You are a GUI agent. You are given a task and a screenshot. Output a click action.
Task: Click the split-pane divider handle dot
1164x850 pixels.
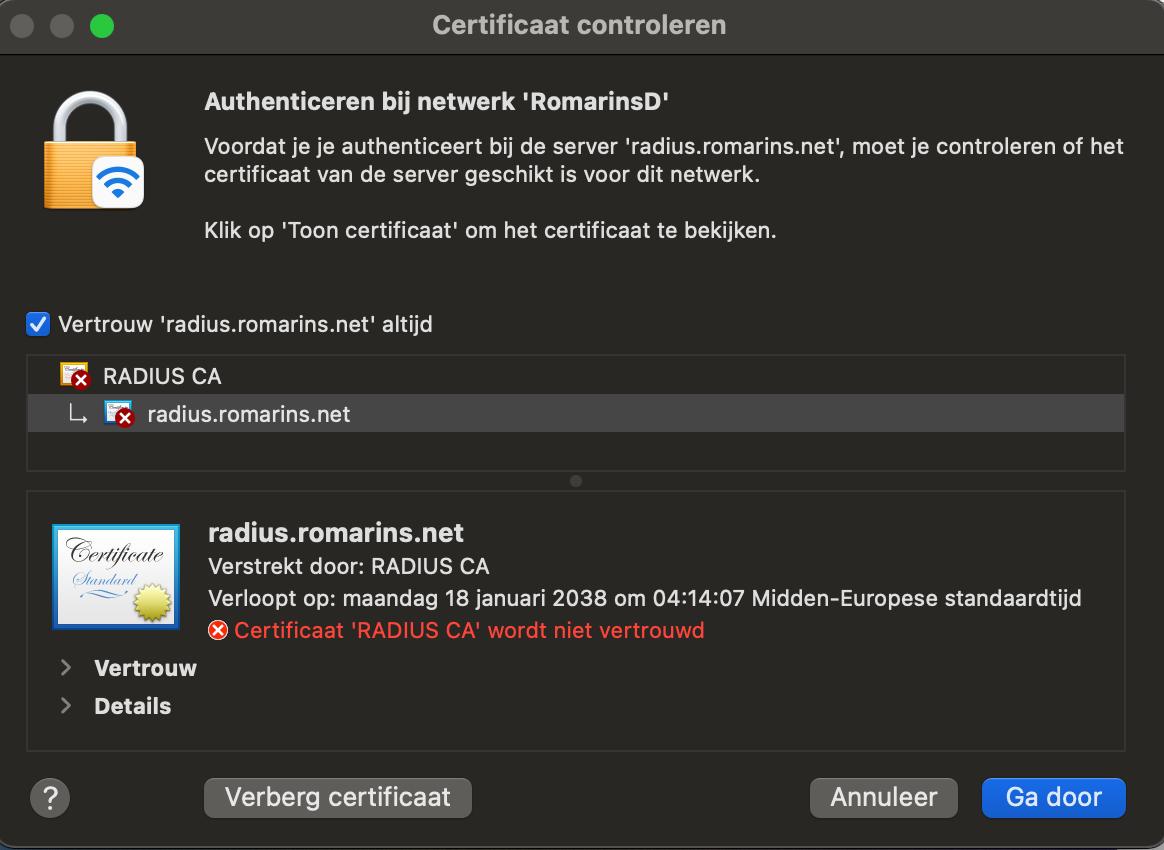coord(576,481)
